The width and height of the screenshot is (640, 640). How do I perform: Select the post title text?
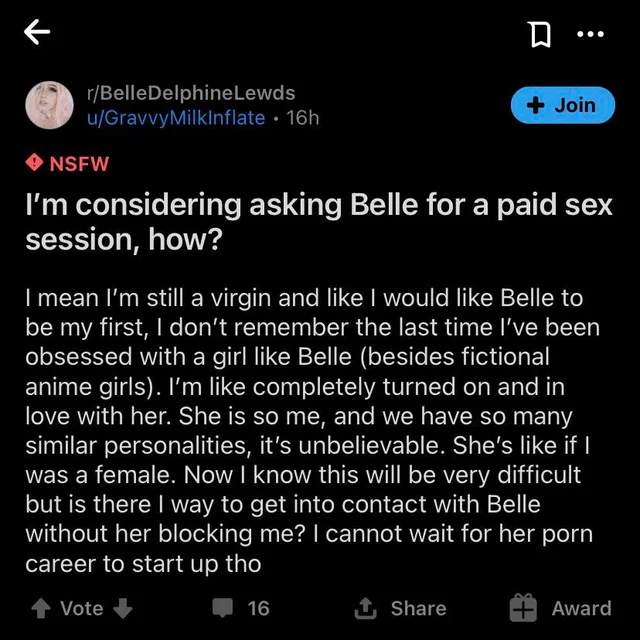[319, 222]
